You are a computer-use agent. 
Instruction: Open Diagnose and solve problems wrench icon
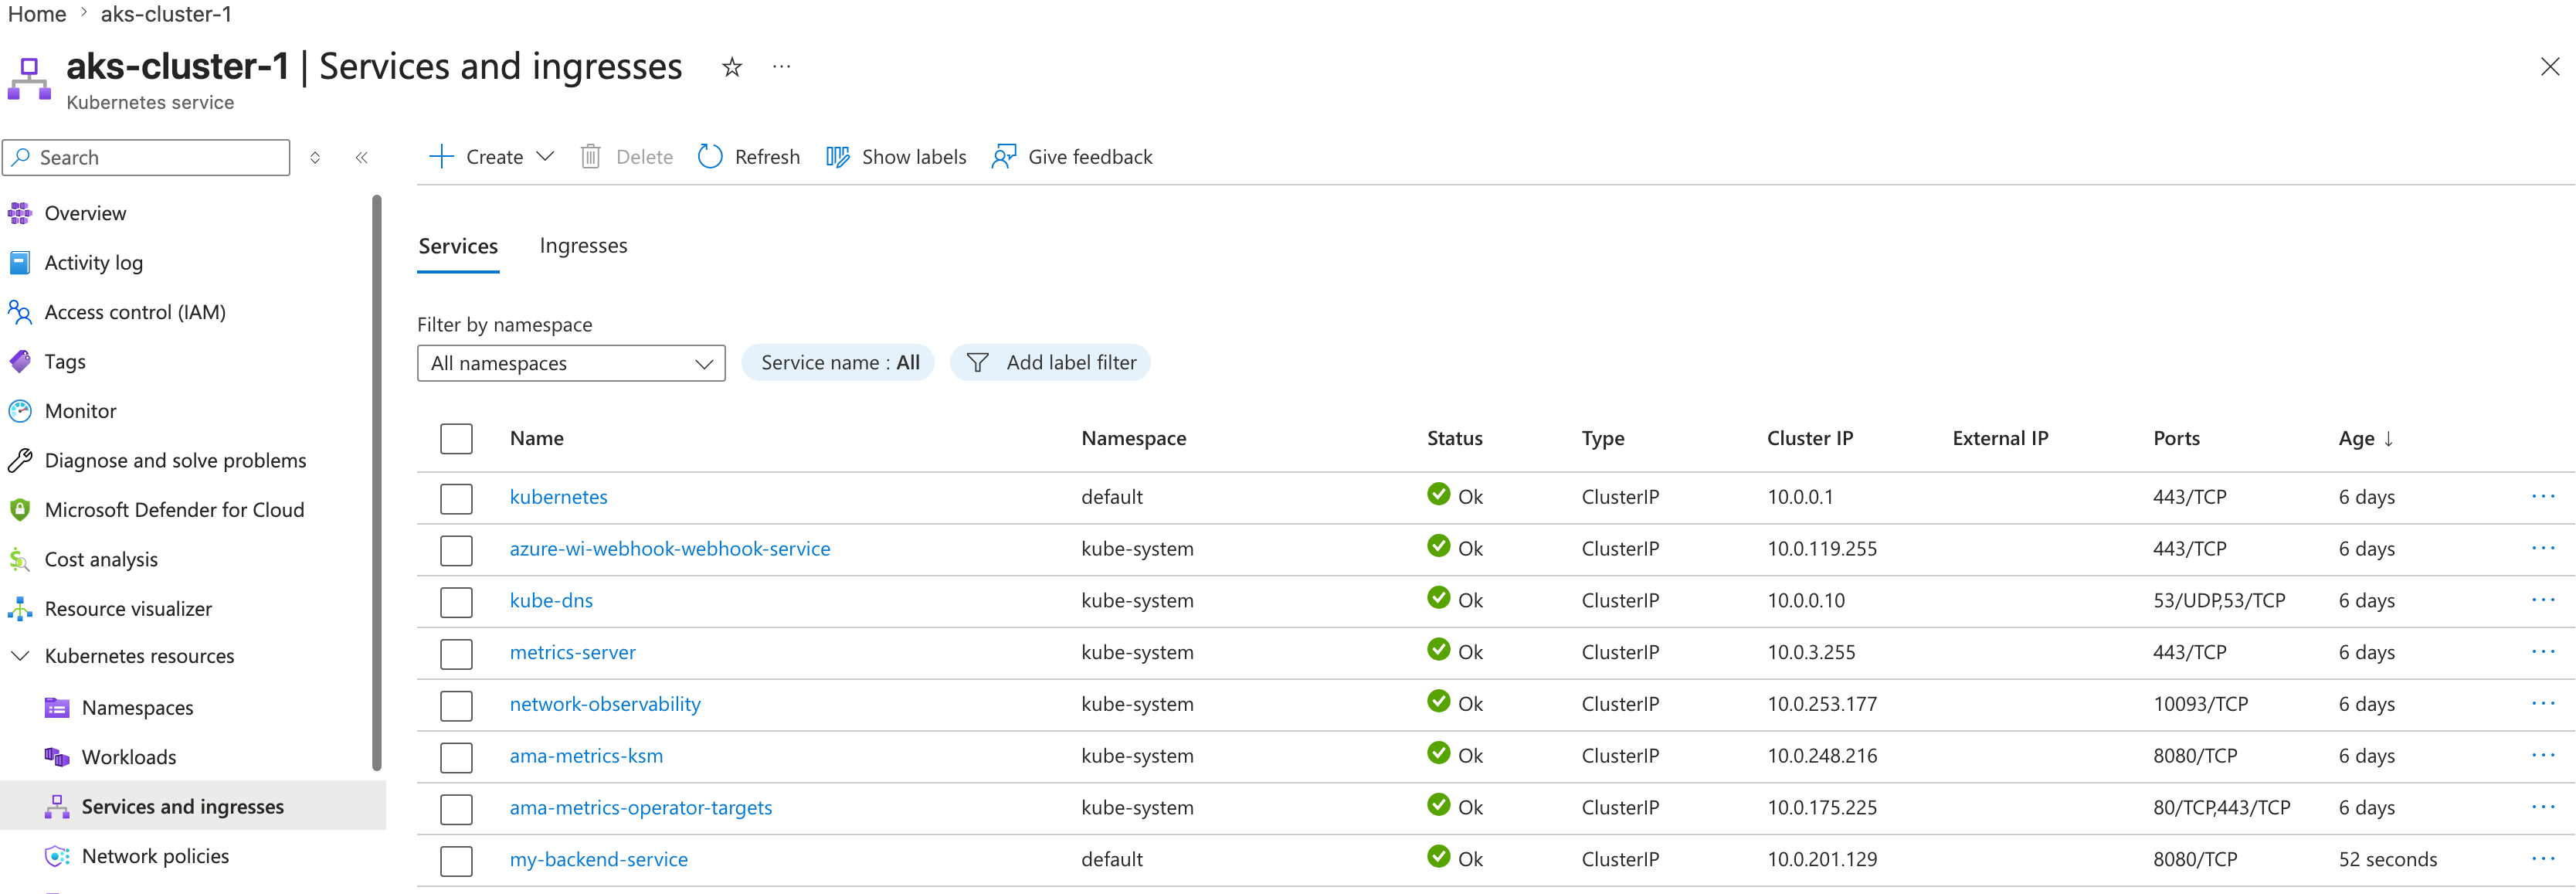coord(20,460)
